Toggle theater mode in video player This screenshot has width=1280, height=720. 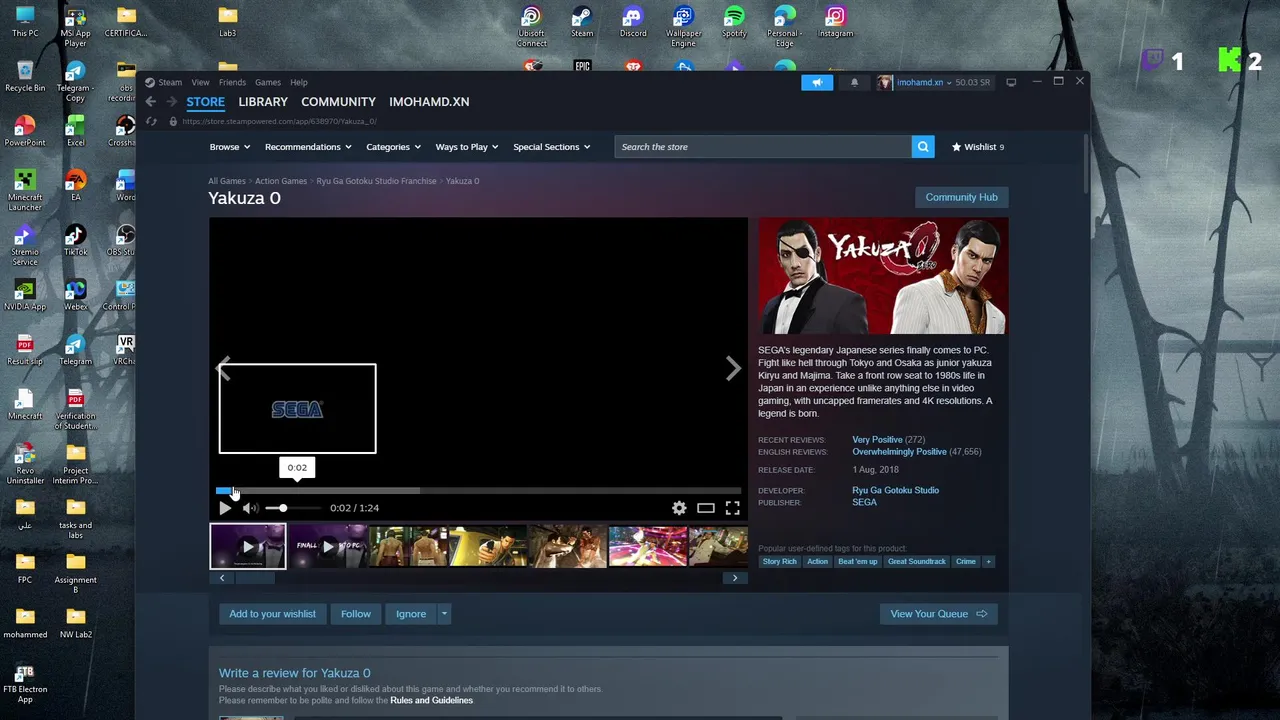point(706,508)
